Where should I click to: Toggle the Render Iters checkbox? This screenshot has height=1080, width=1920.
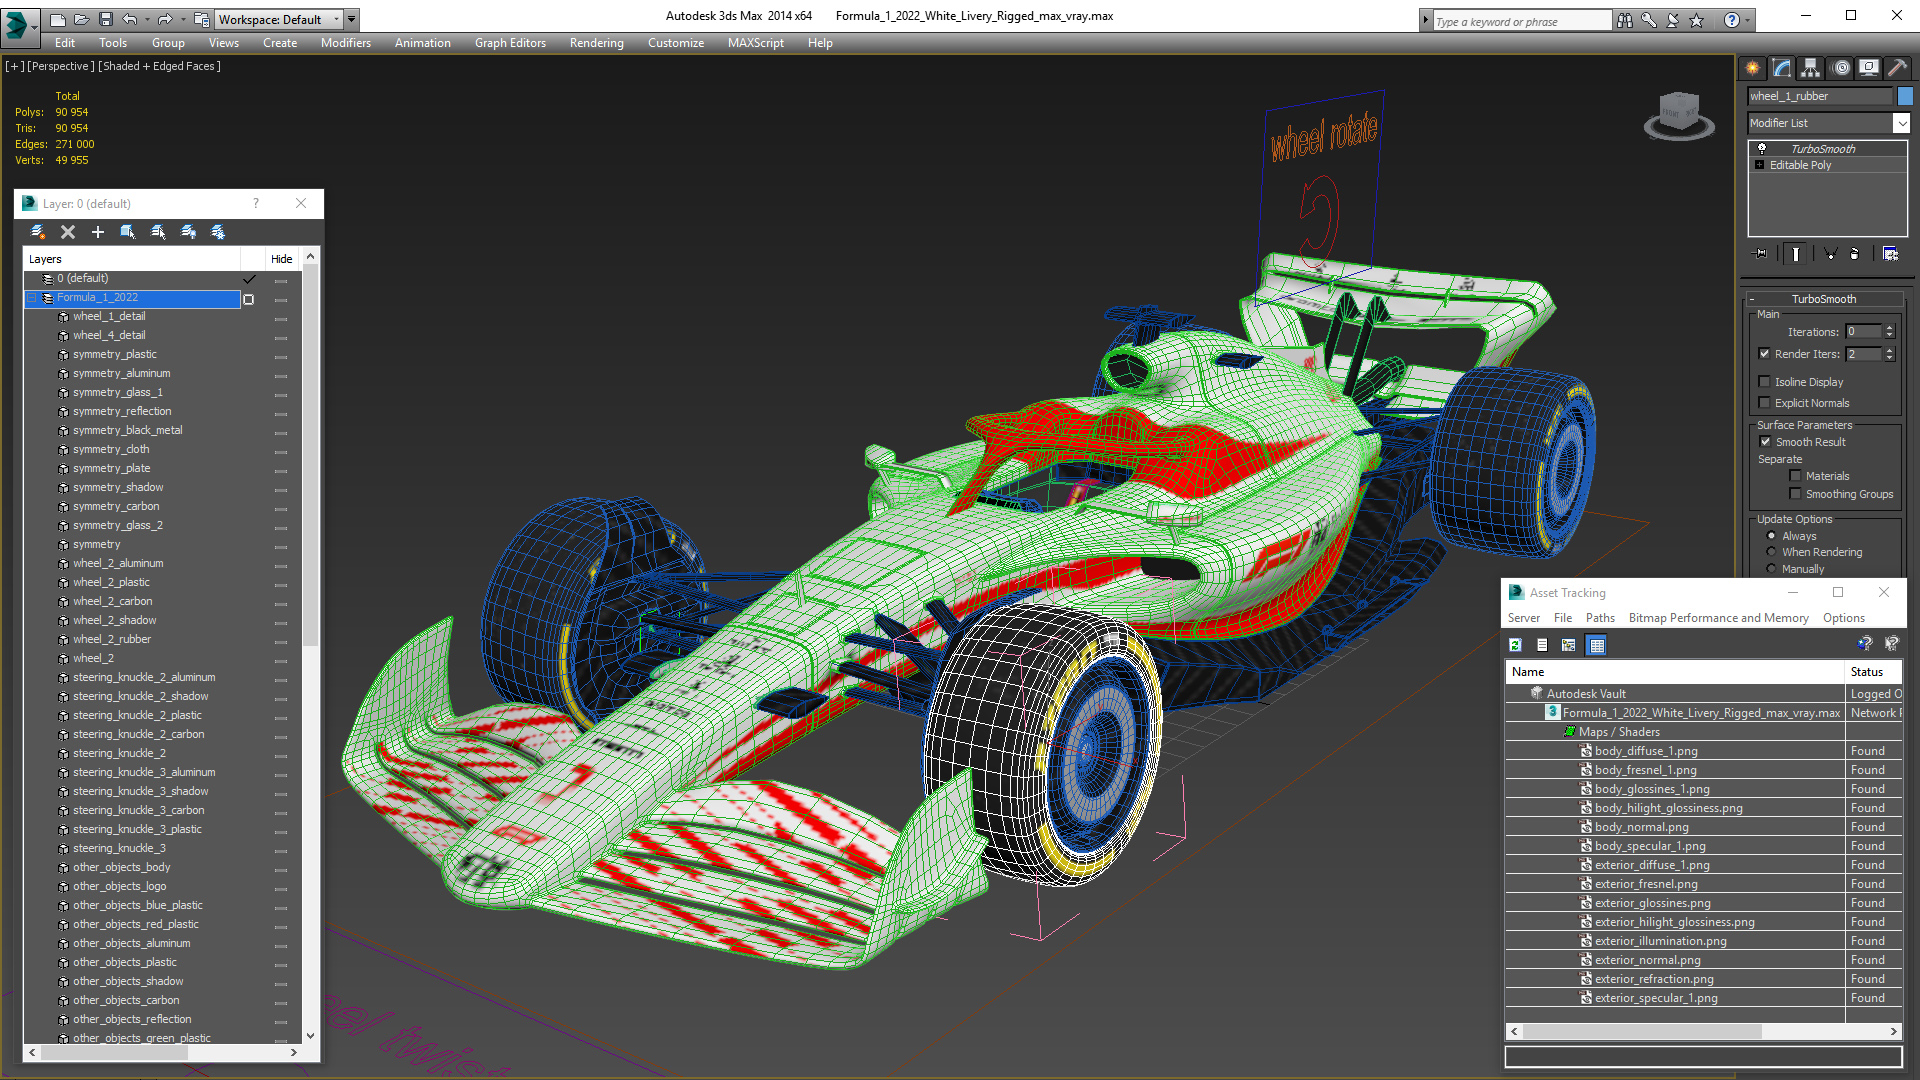[1765, 354]
